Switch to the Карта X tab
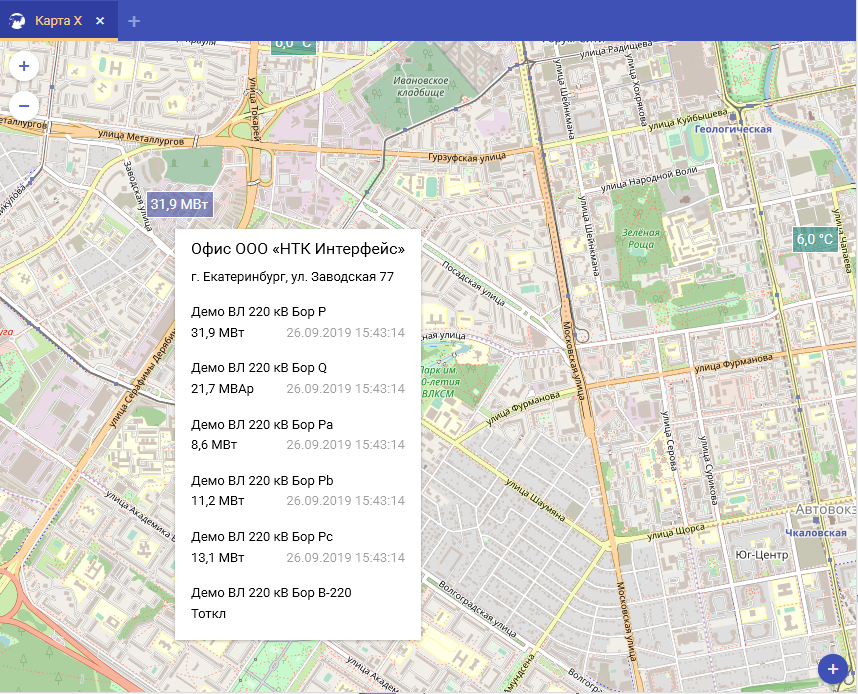 point(58,21)
